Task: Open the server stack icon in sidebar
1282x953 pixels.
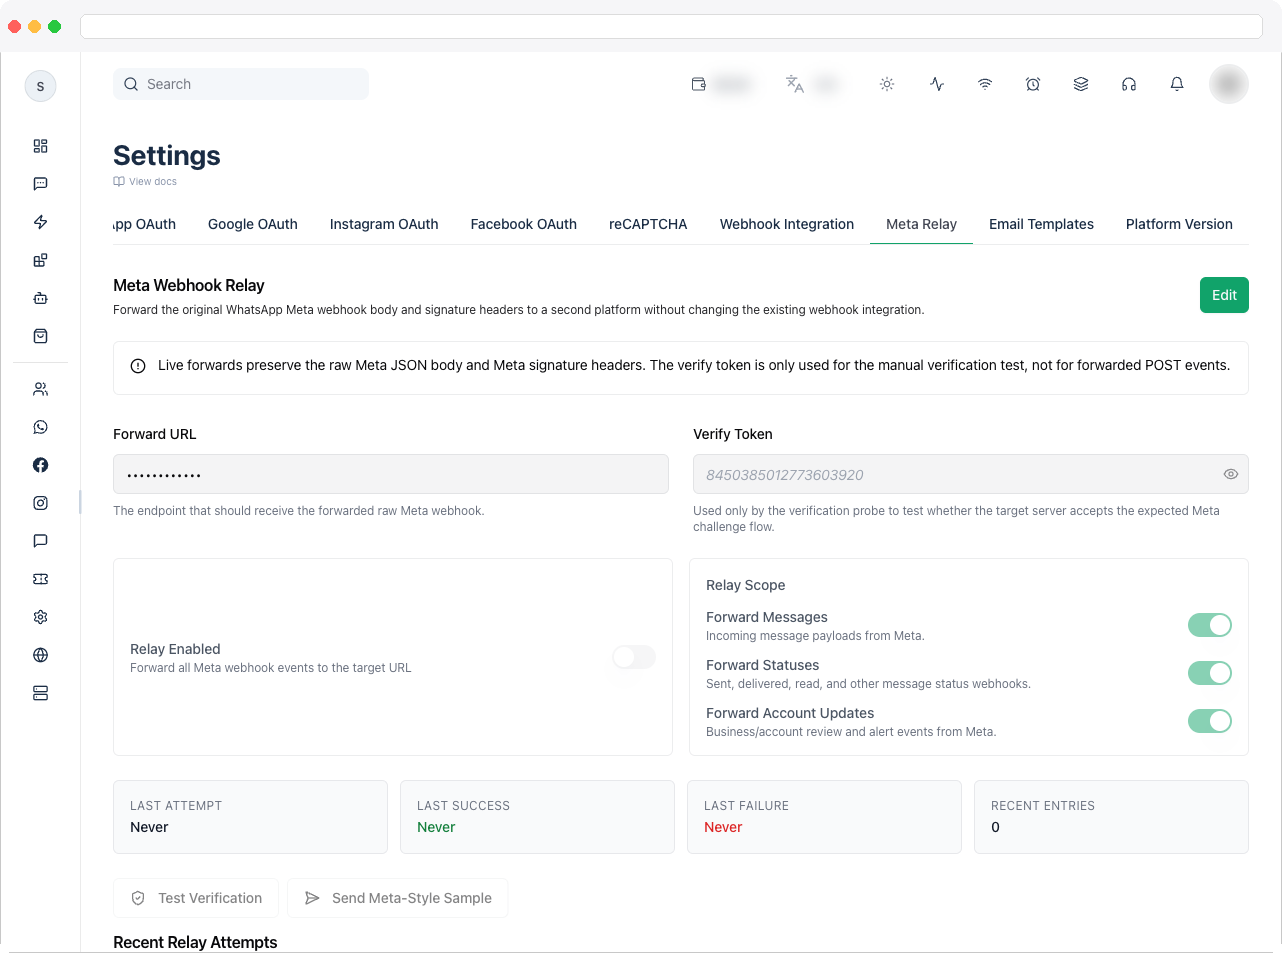Action: [x=40, y=693]
